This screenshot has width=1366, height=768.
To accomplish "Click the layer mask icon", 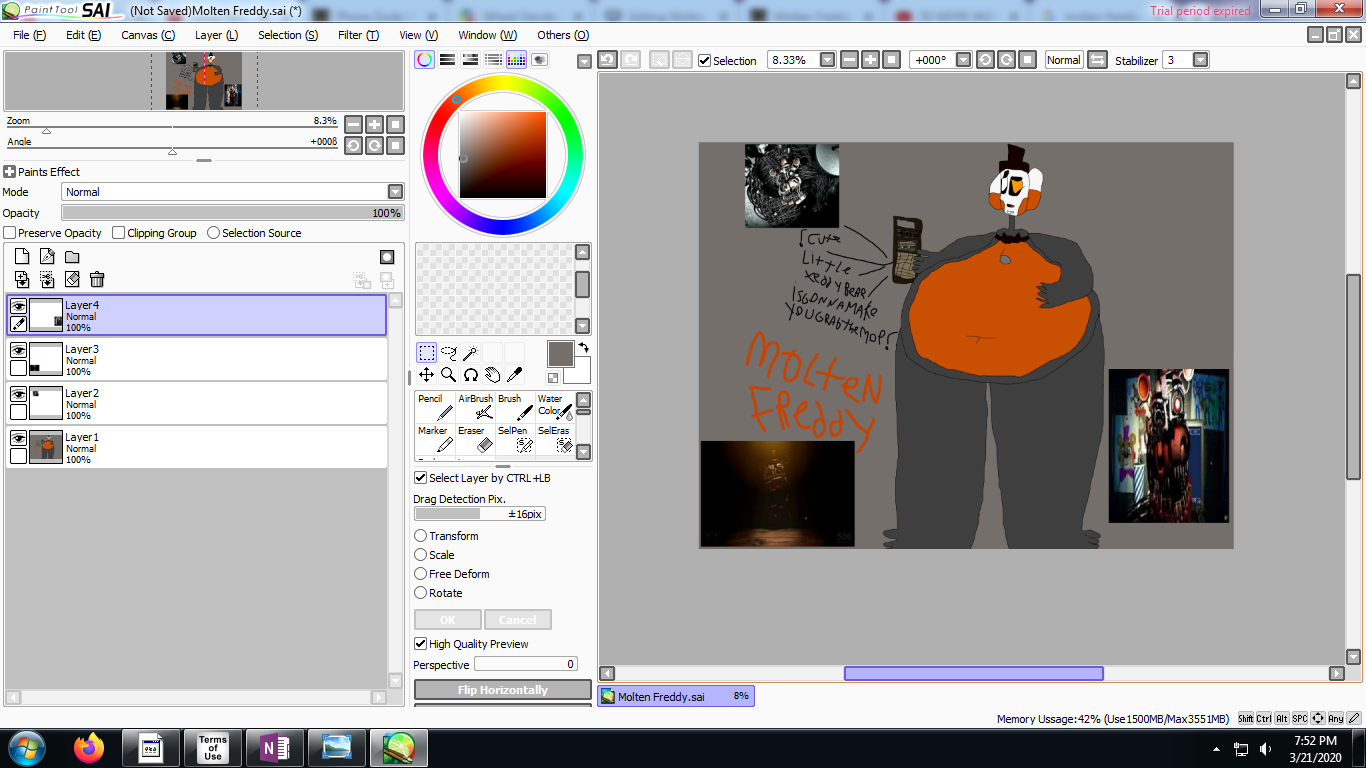I will point(387,257).
